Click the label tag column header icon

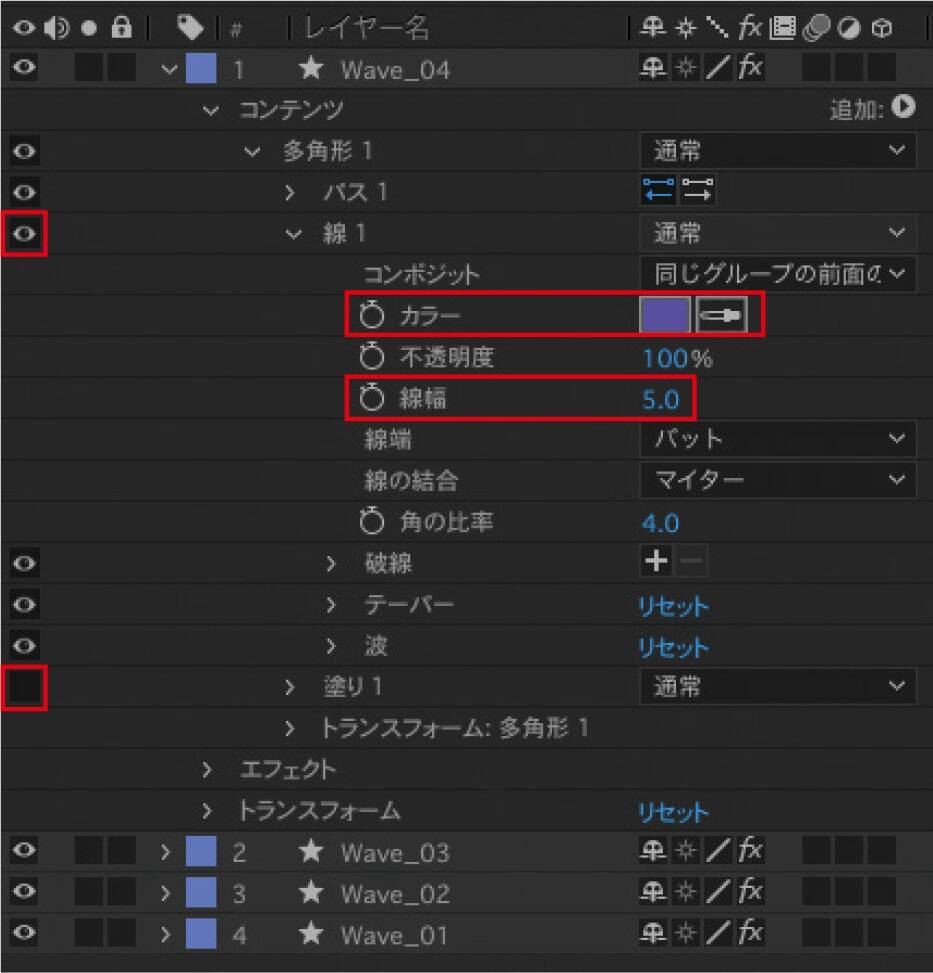(190, 27)
